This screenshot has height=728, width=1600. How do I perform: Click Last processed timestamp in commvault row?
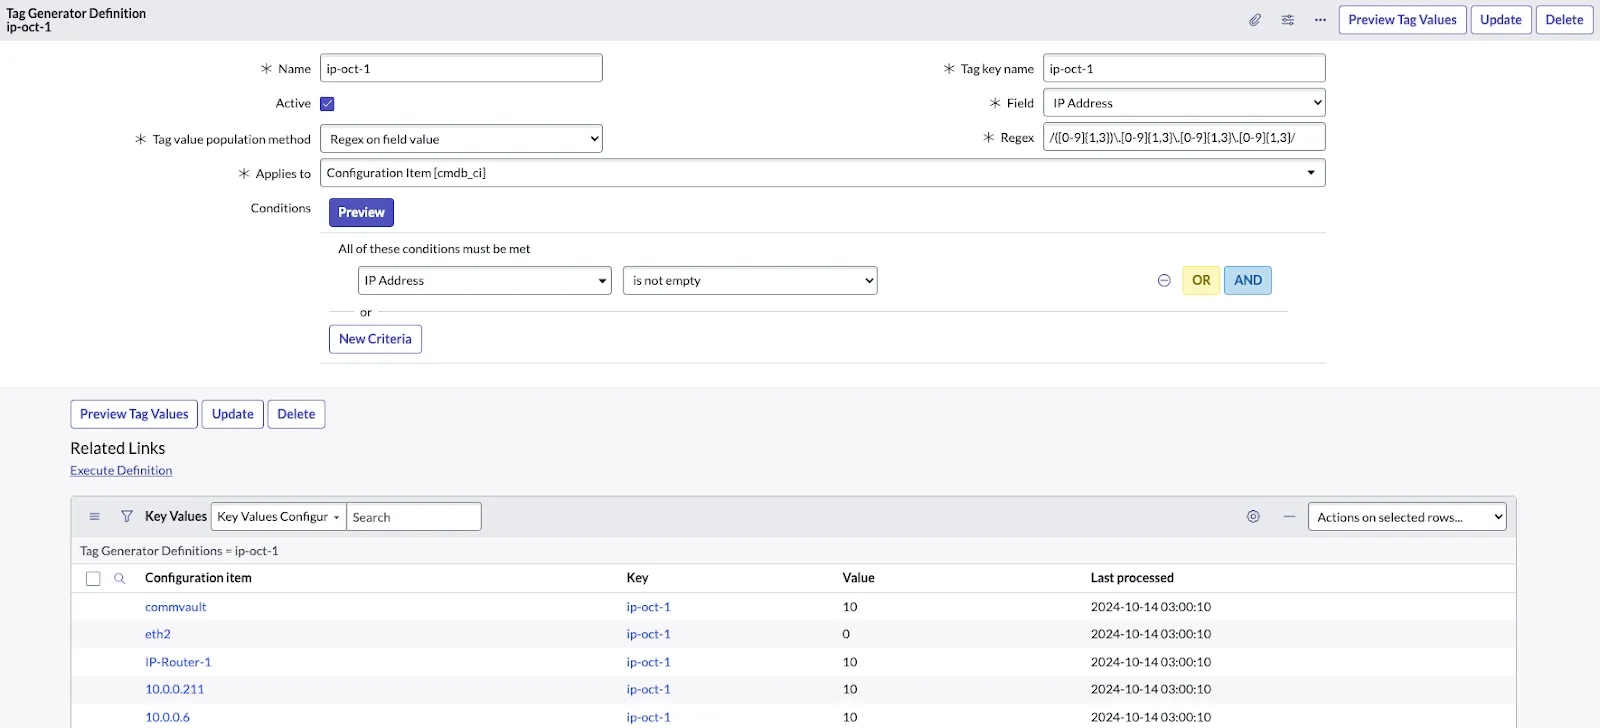click(x=1151, y=607)
